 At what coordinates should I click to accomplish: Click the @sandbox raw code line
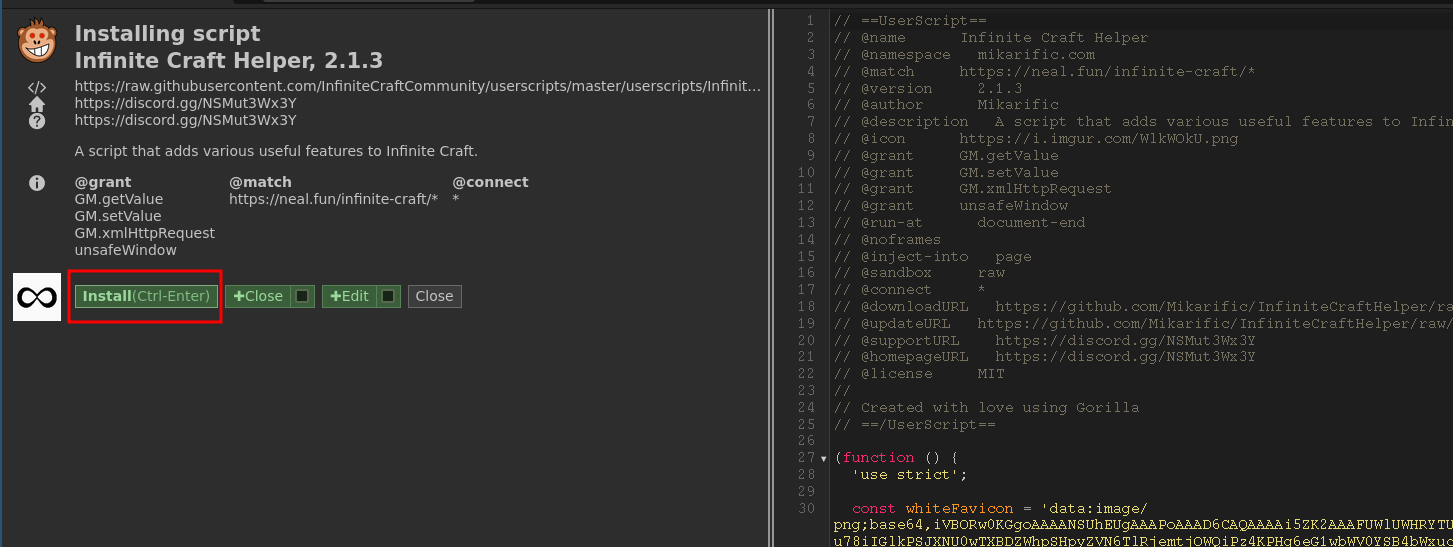click(x=919, y=273)
